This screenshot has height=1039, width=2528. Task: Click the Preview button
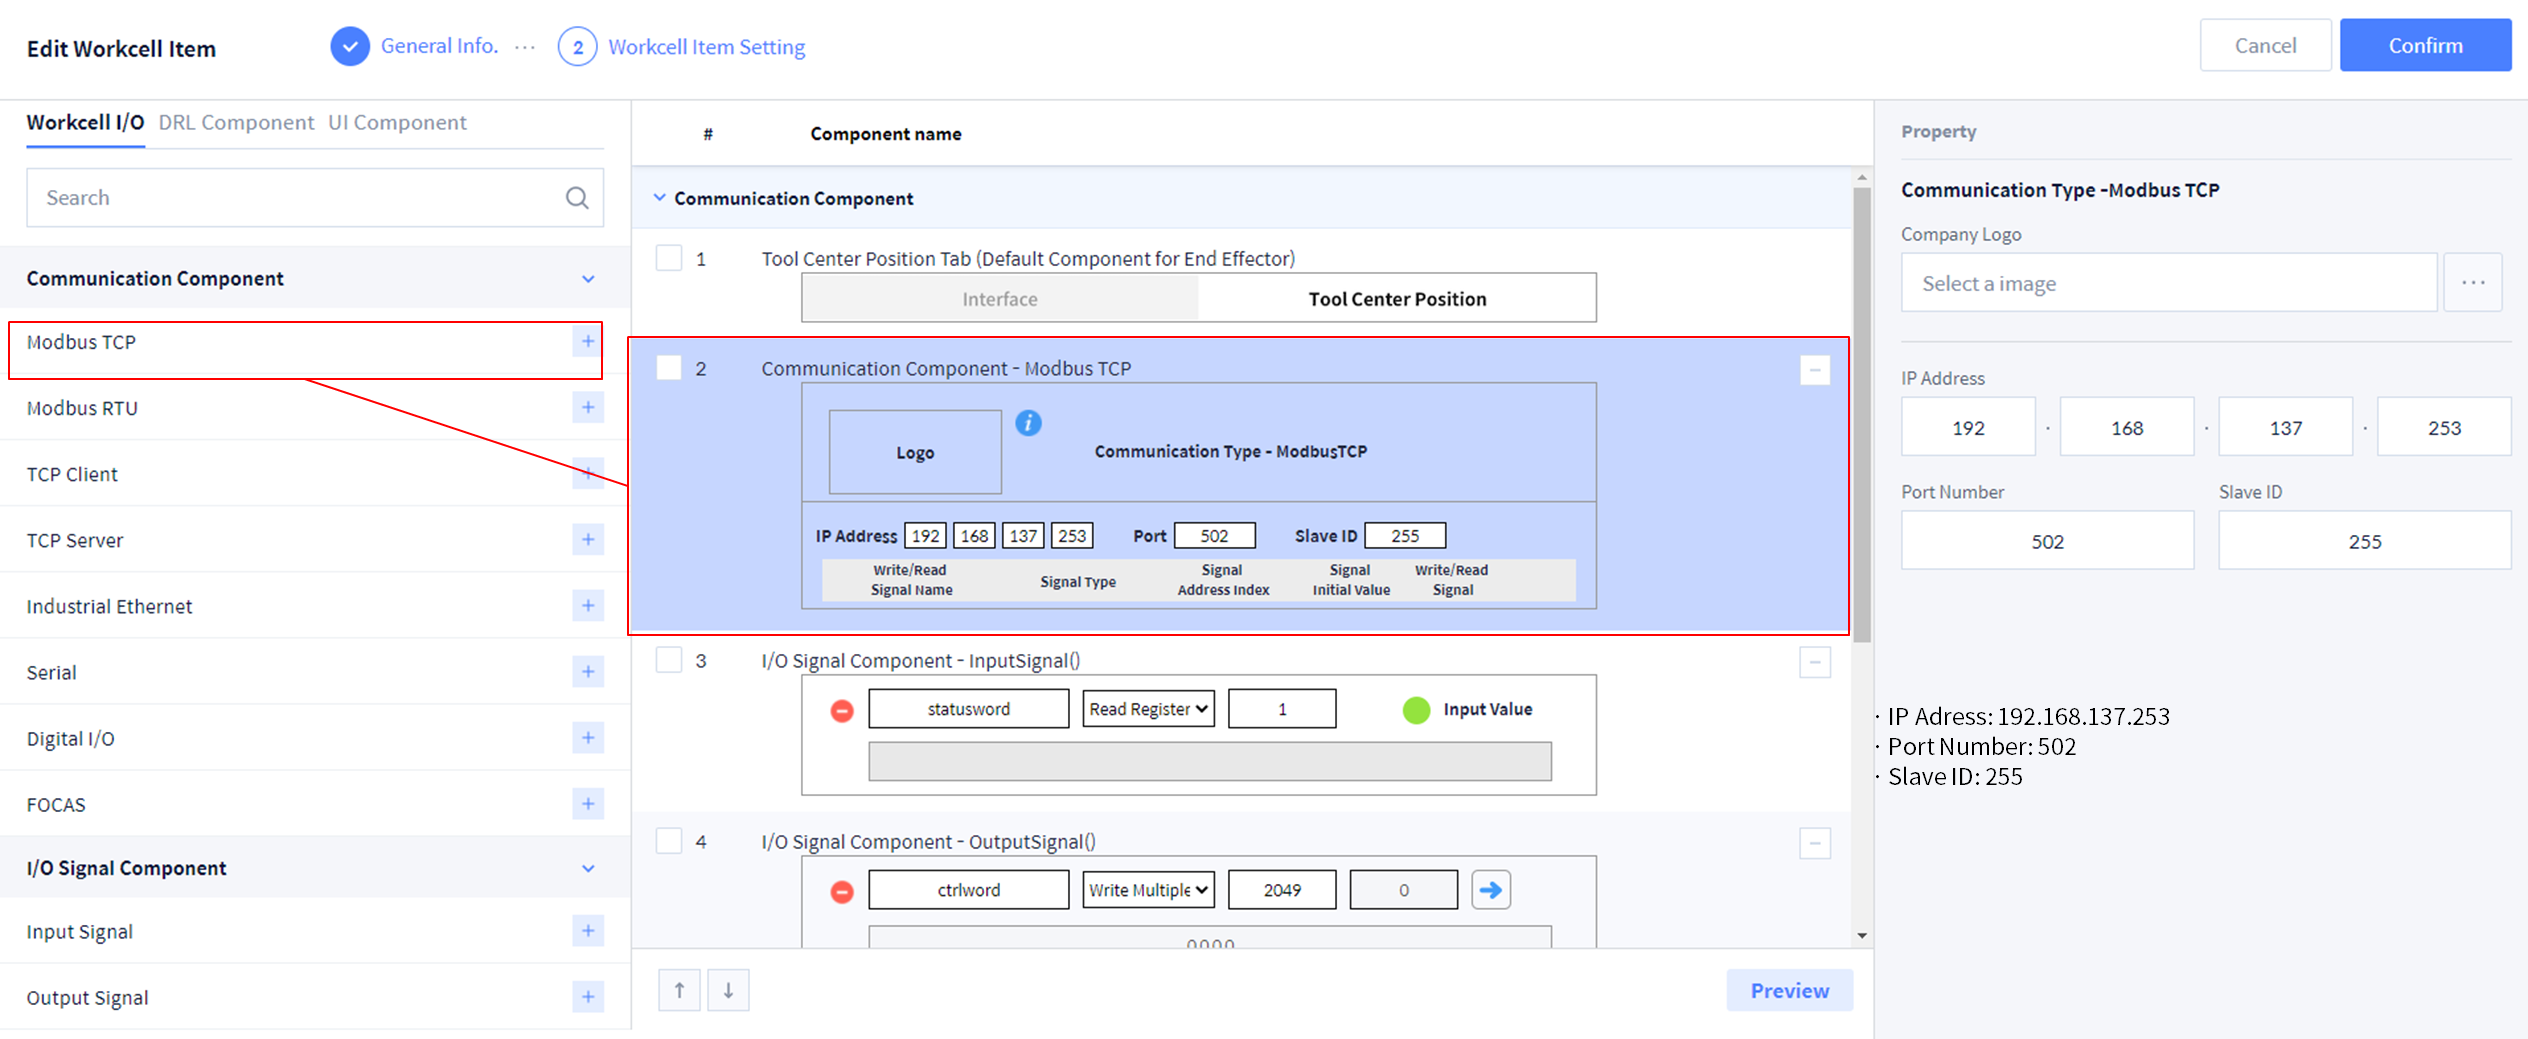pos(1789,990)
